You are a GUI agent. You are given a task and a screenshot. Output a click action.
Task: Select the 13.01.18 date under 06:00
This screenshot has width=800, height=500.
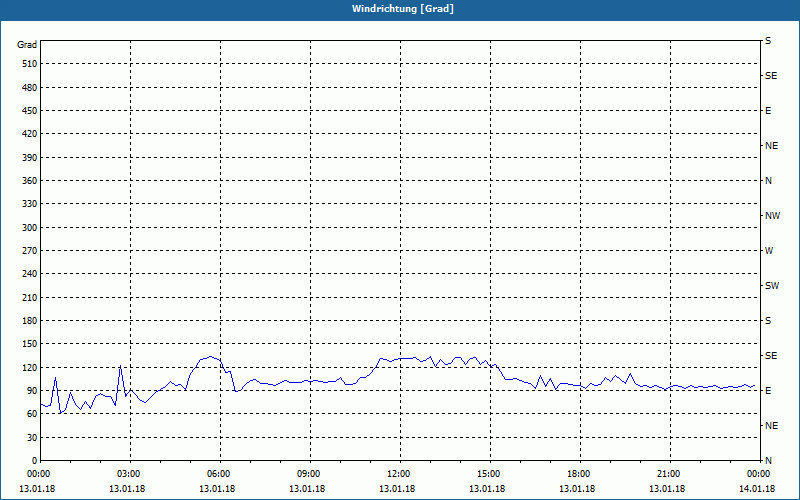[x=217, y=489]
